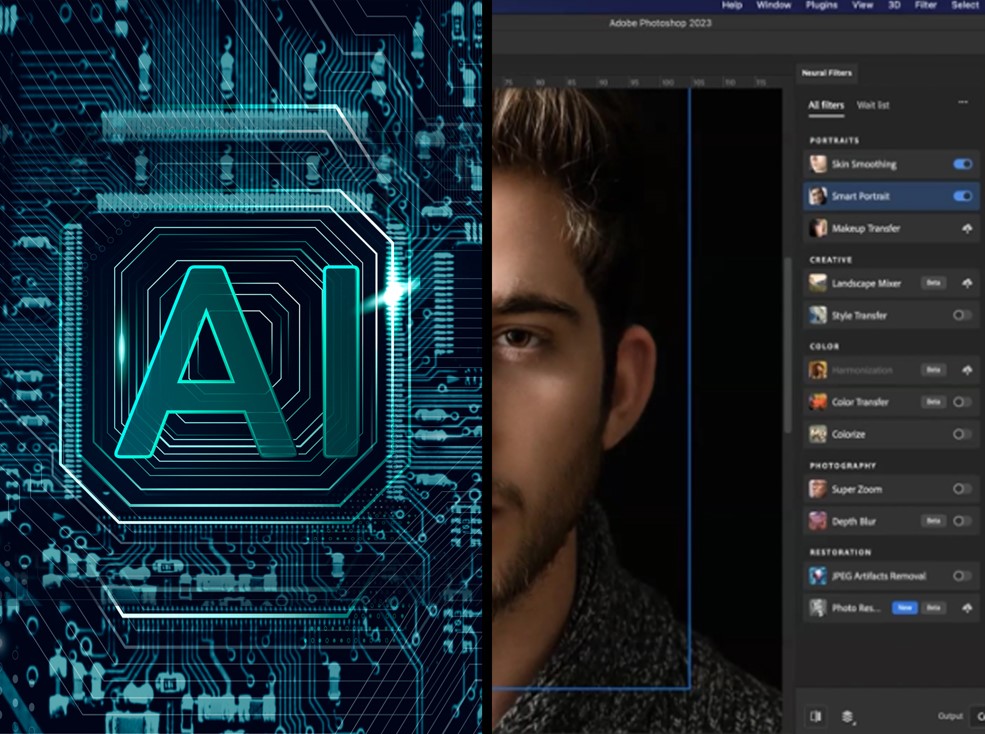Click the Beta badge on Color Transfer
The image size is (985, 734).
click(933, 402)
